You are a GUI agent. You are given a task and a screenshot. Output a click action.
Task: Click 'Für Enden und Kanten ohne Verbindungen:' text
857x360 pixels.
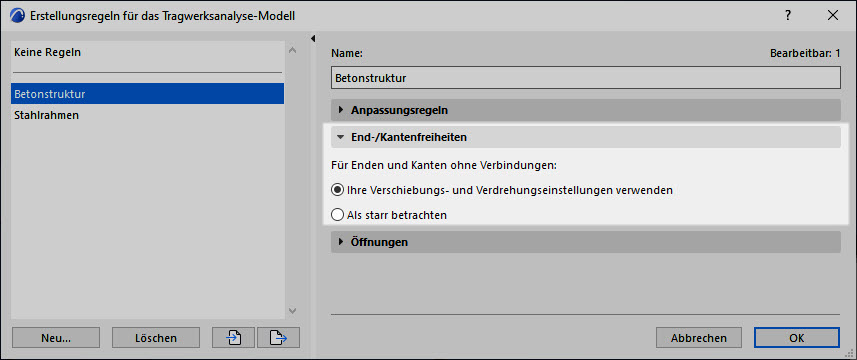[444, 164]
